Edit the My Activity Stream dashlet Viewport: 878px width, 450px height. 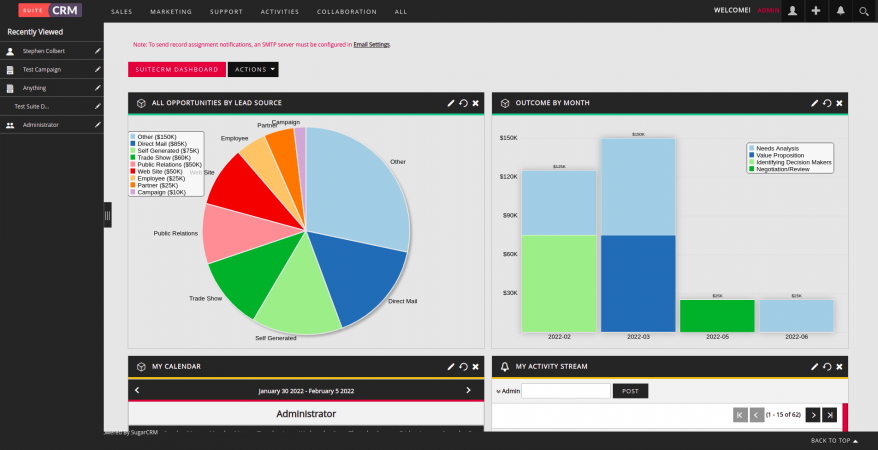tap(815, 367)
